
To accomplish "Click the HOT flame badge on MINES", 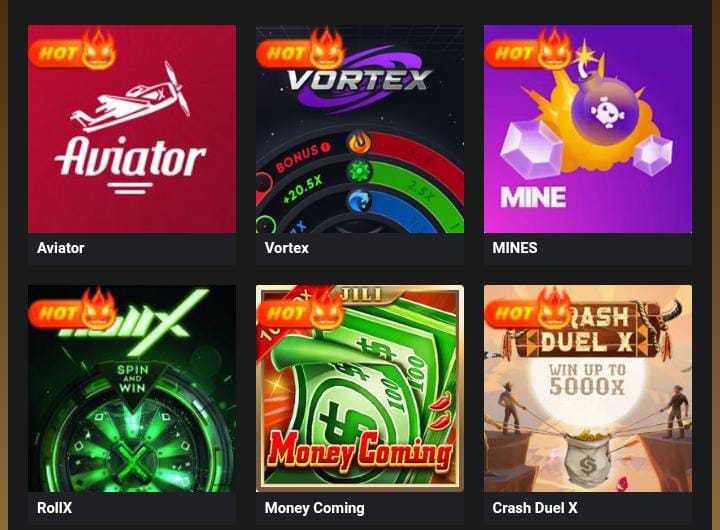I will click(528, 49).
